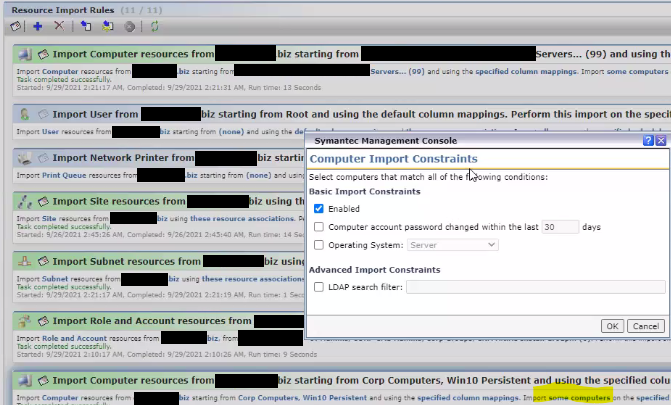Open these resource associations link in Site rule

coord(242,218)
